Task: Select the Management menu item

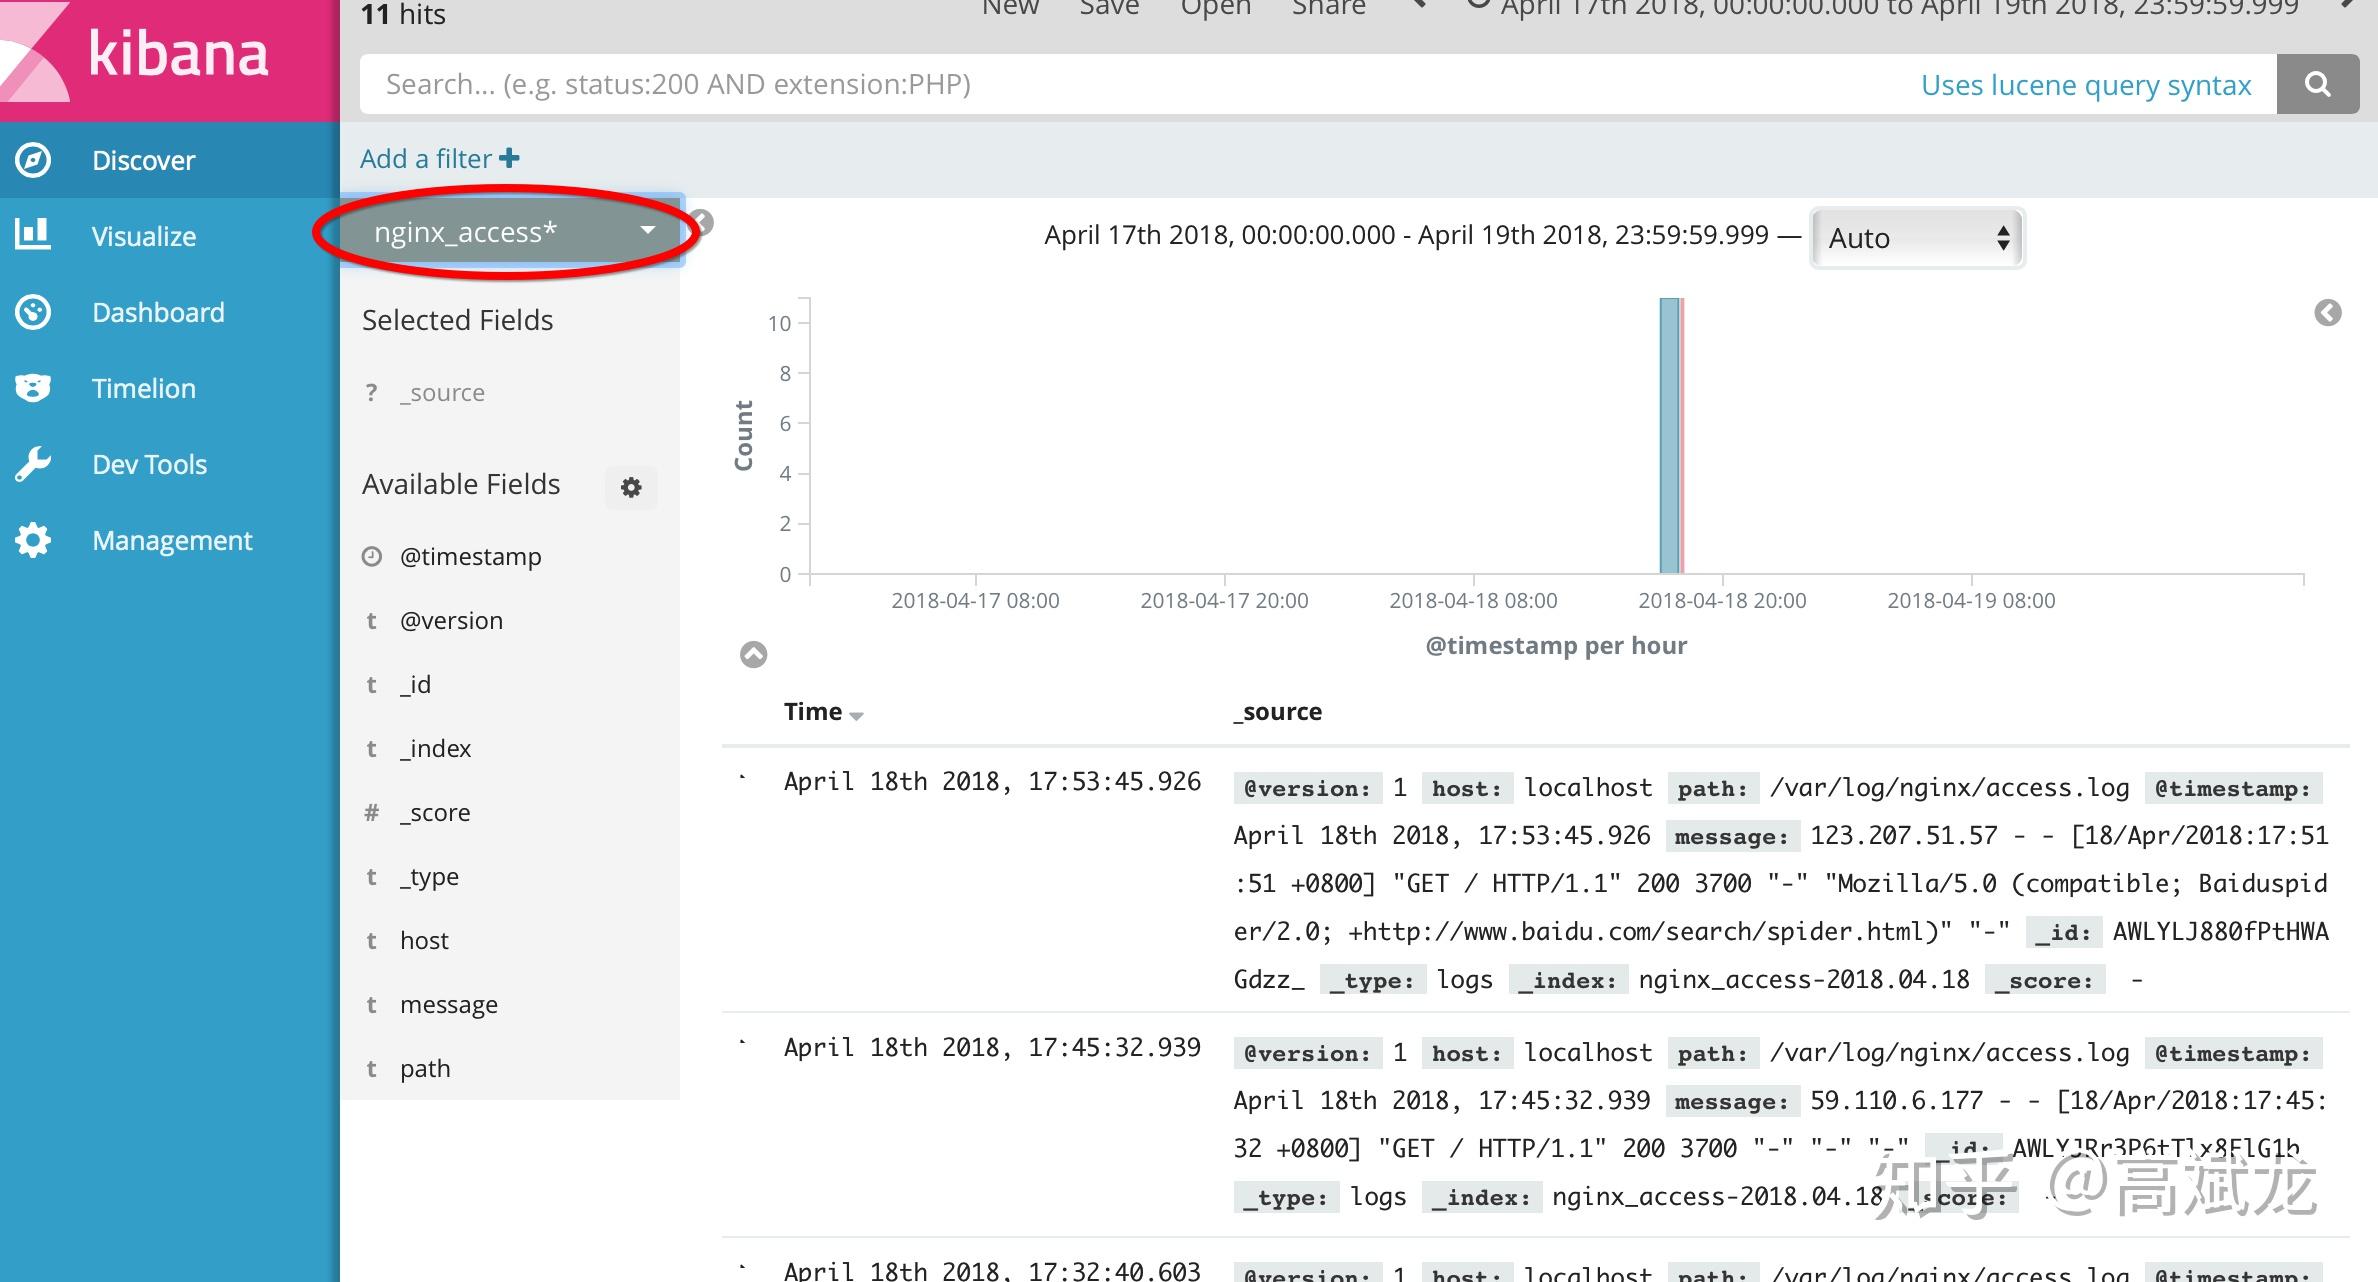Action: point(172,540)
